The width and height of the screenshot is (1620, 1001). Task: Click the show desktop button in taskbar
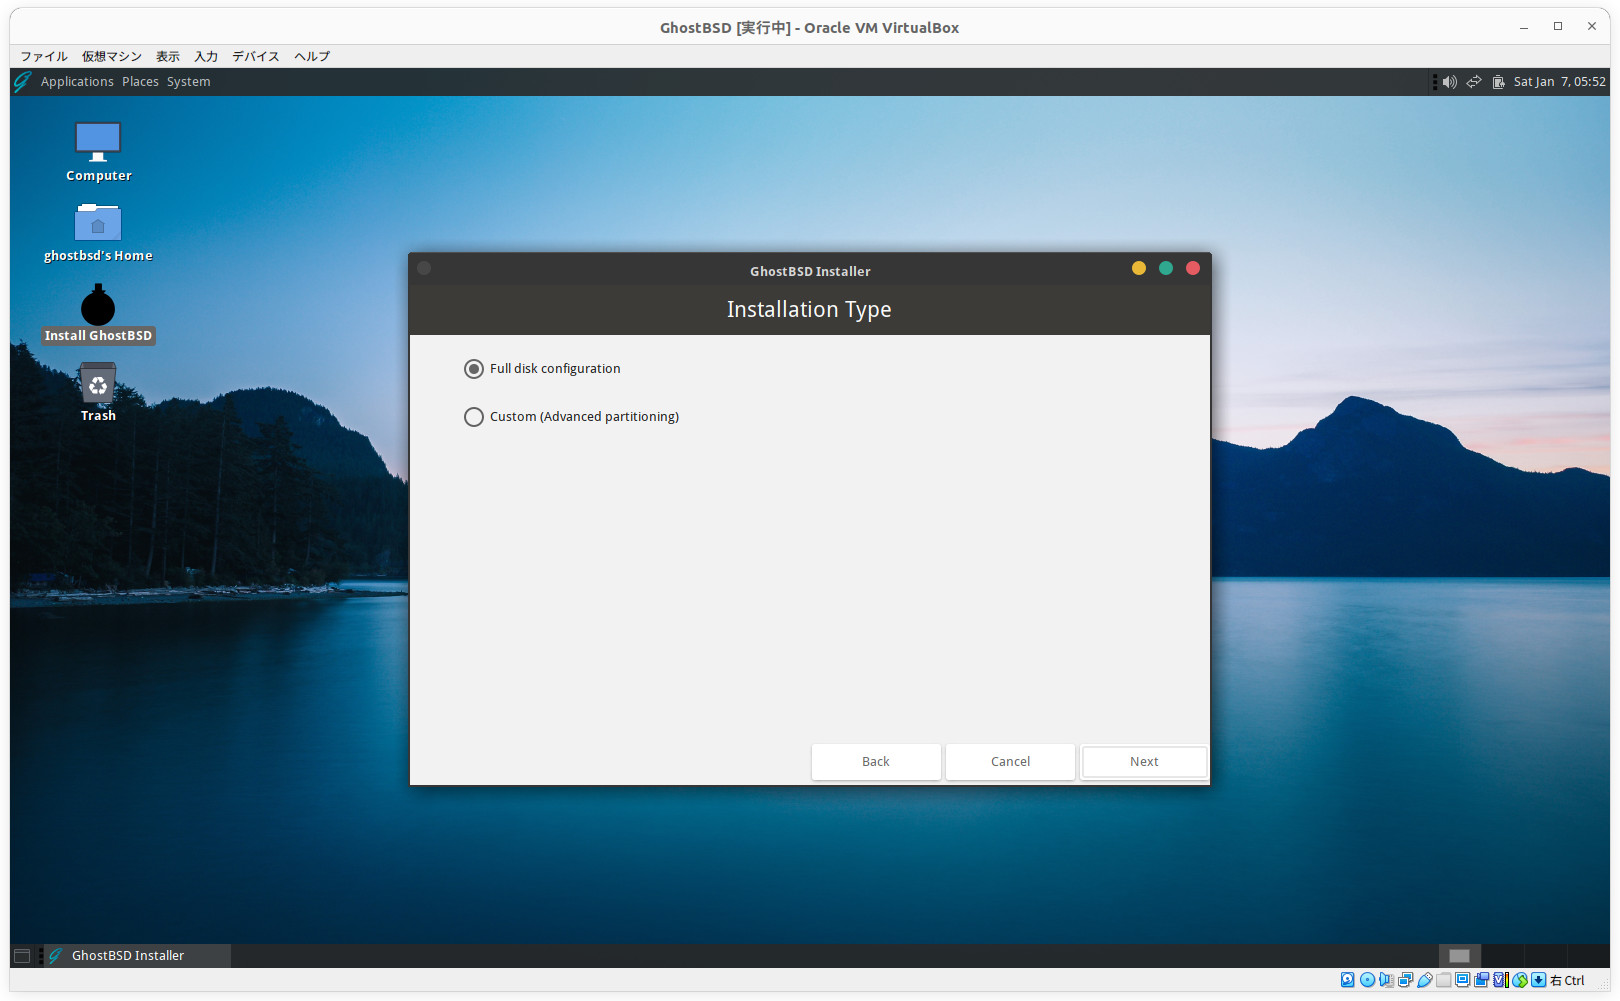coord(22,956)
